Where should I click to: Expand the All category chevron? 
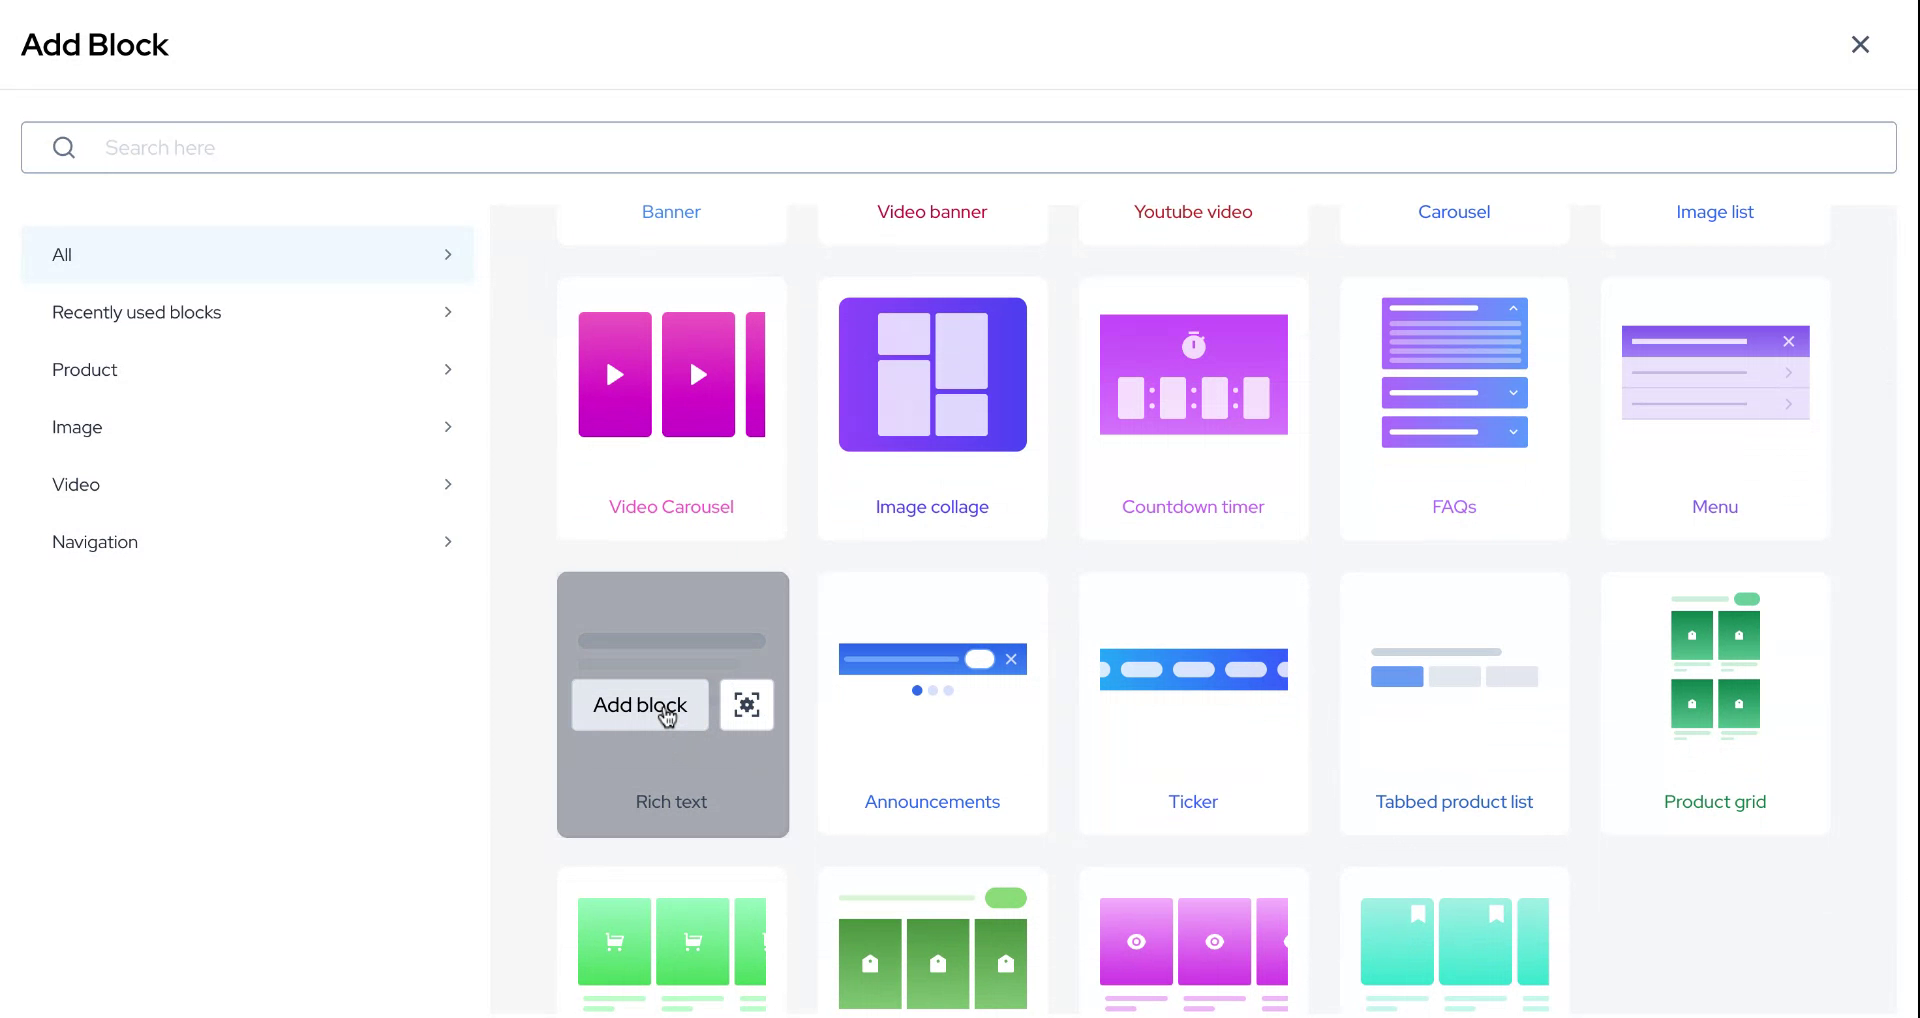tap(448, 255)
